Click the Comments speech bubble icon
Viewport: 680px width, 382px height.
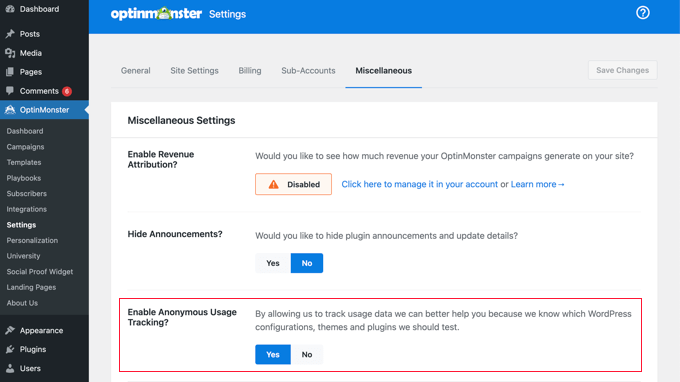10,91
